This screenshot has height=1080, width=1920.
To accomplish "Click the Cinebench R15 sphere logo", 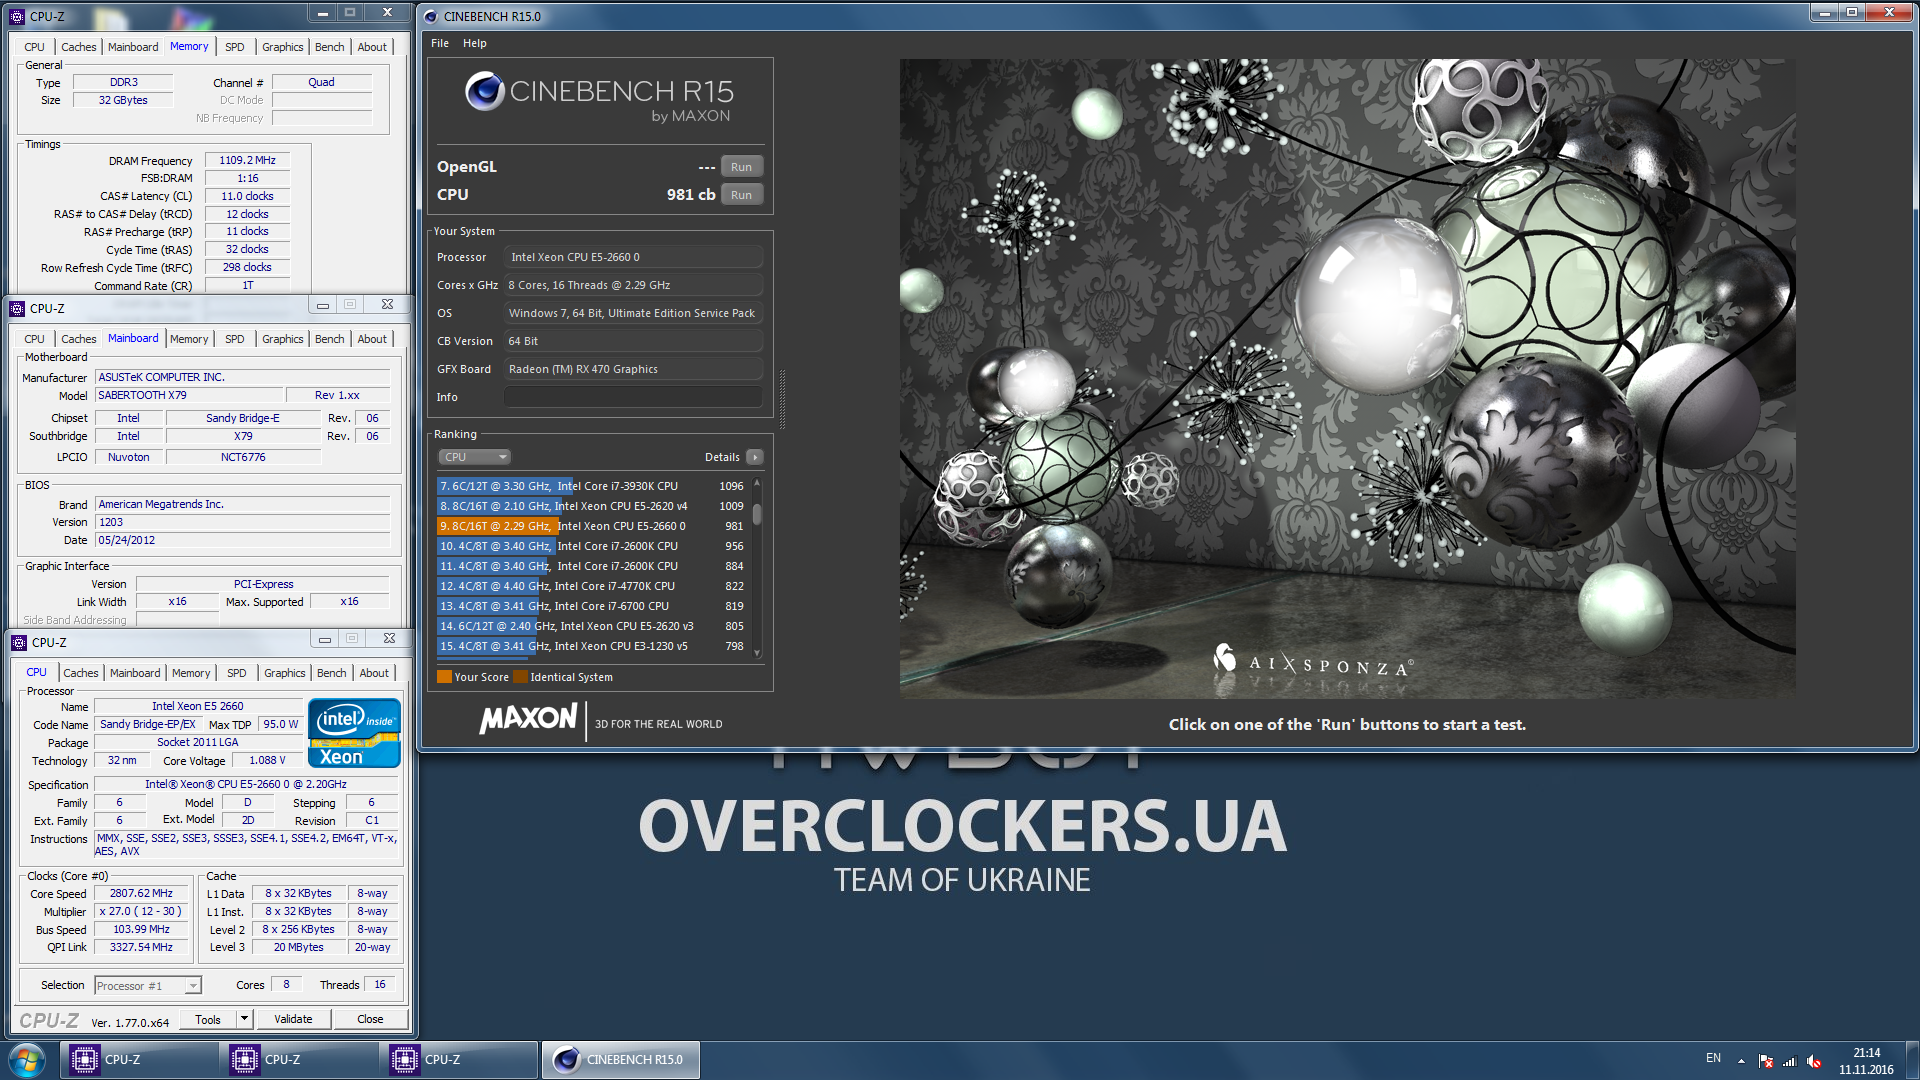I will click(x=484, y=91).
